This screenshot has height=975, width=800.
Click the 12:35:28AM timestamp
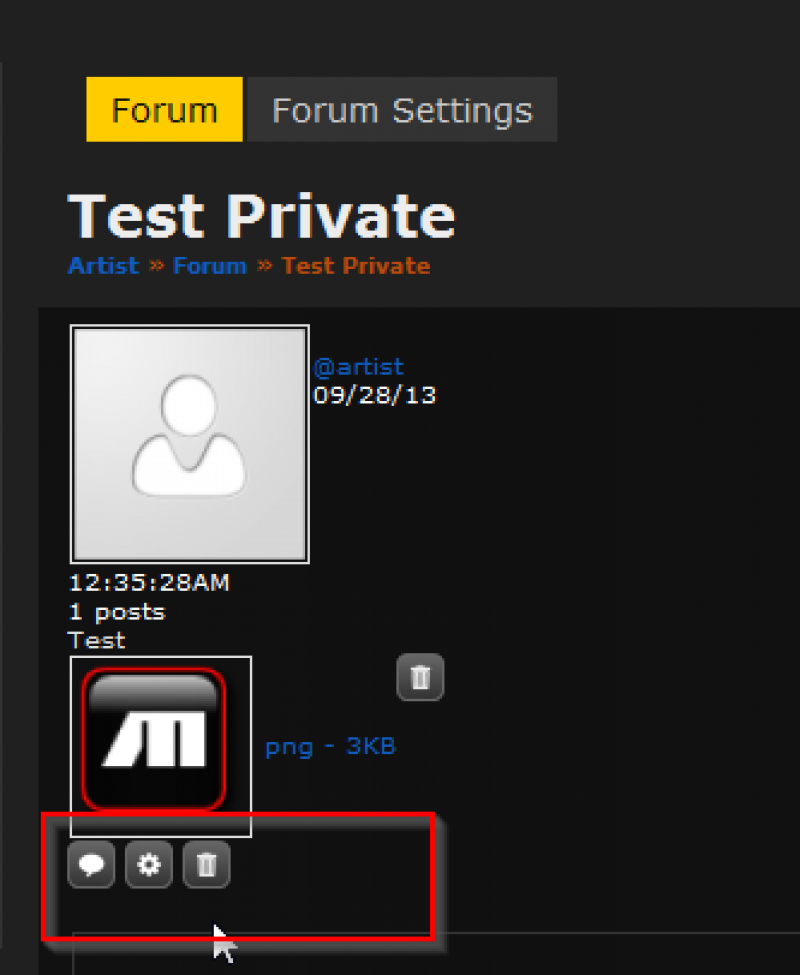point(149,583)
